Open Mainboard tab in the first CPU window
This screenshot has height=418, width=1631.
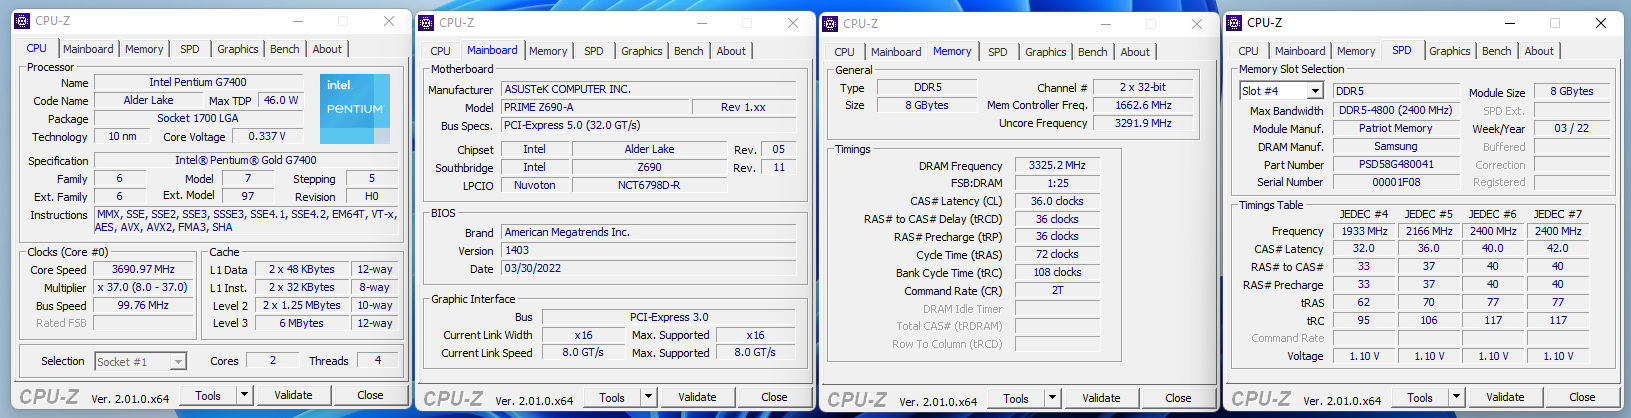(x=88, y=49)
